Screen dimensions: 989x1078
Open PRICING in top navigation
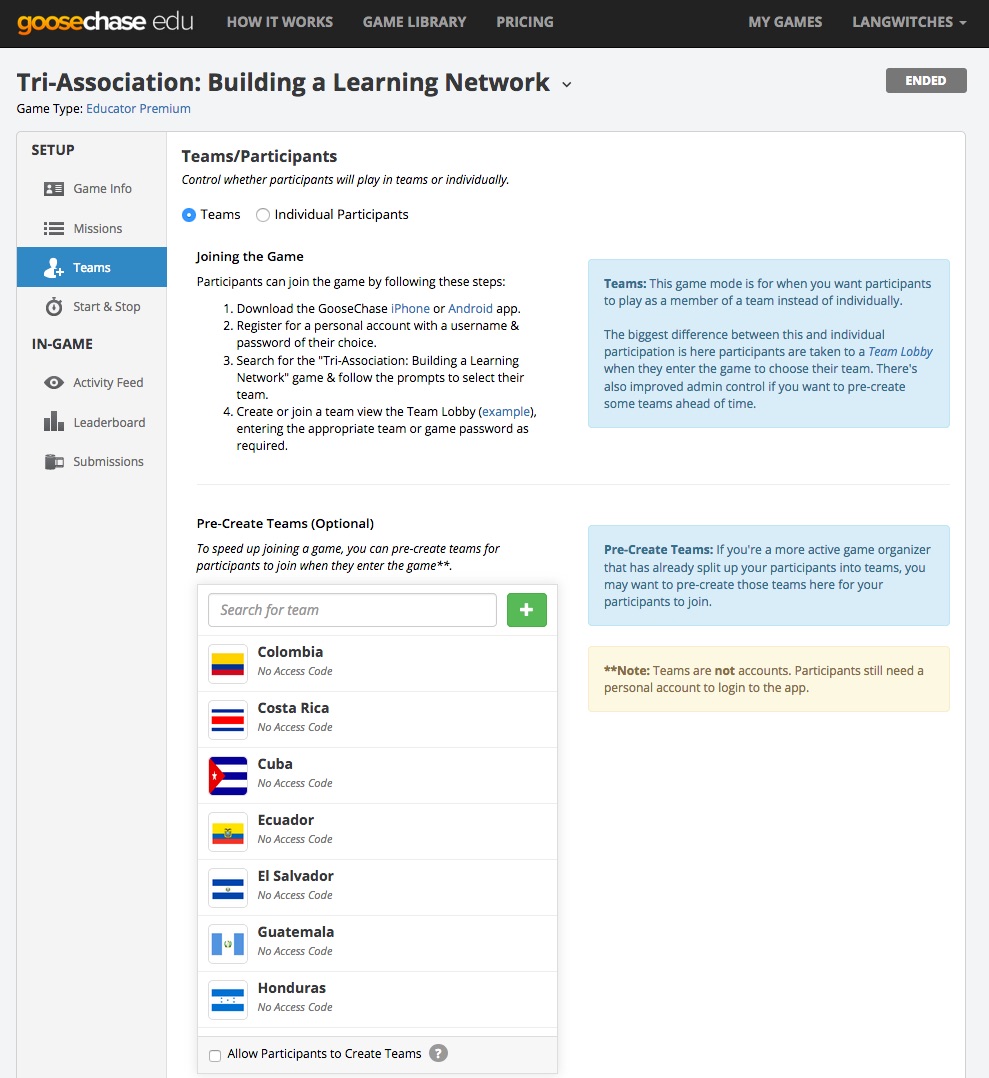525,22
